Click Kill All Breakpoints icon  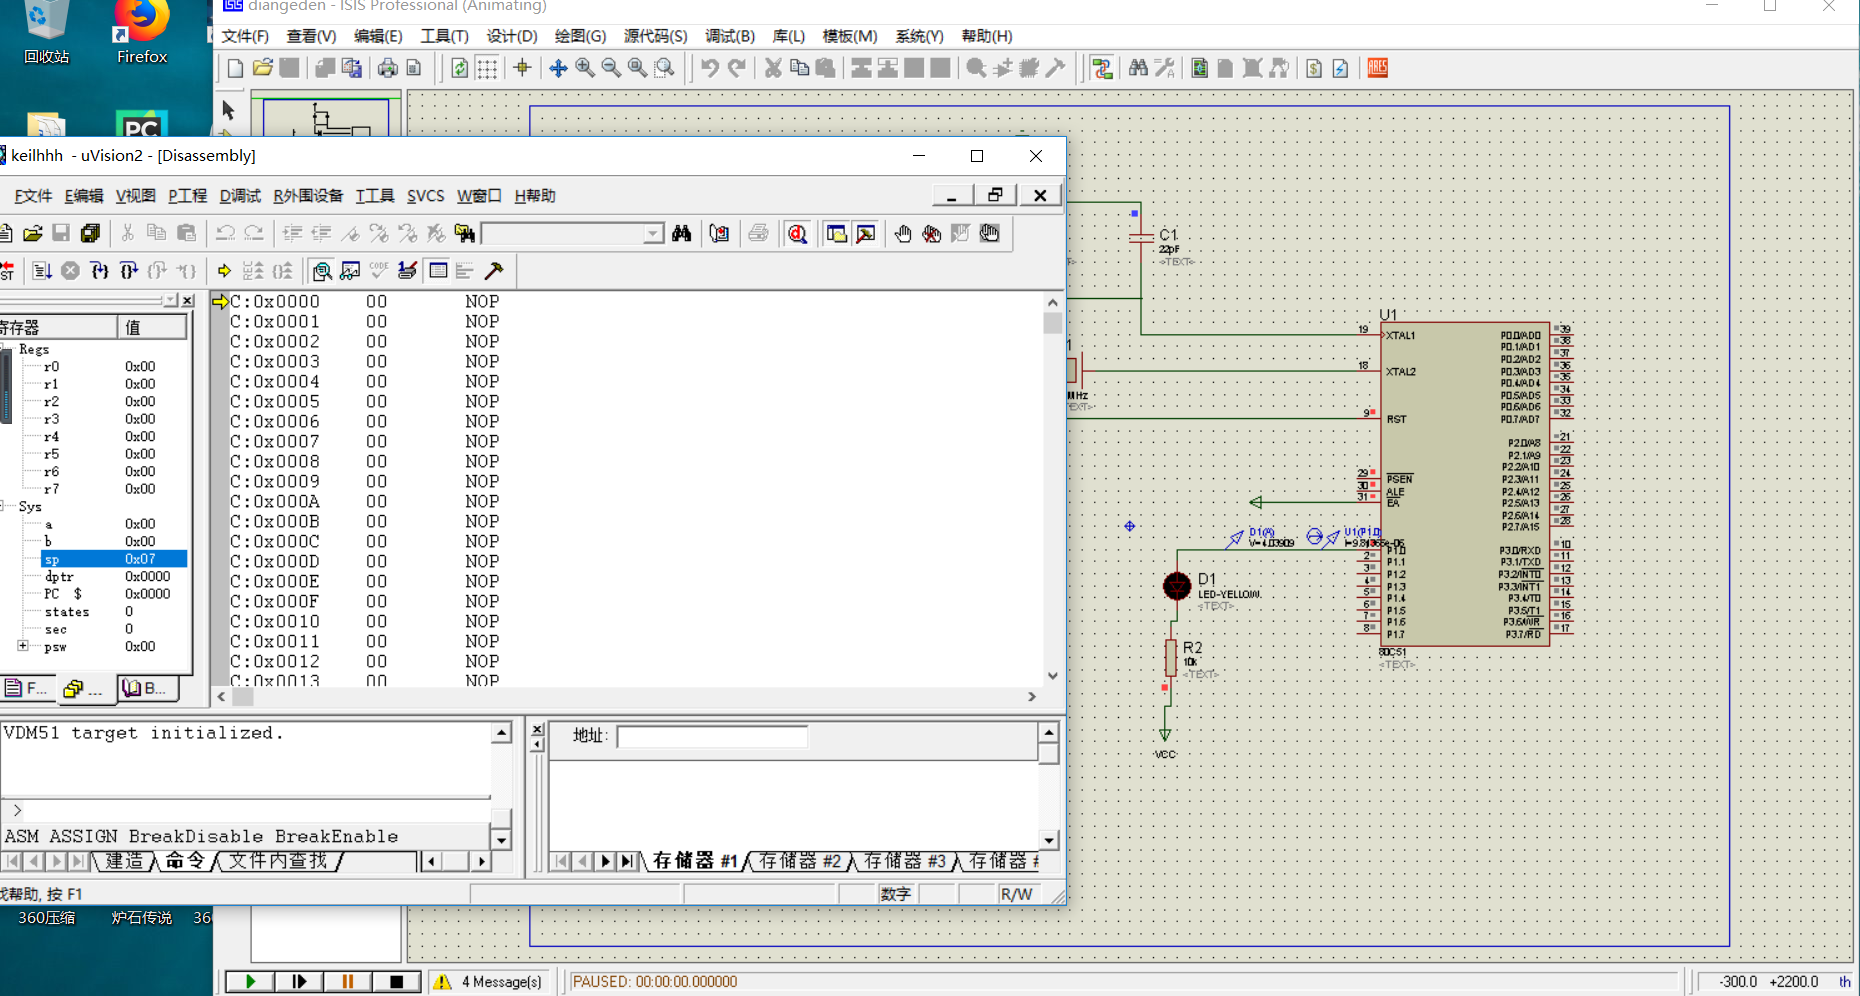[x=932, y=233]
